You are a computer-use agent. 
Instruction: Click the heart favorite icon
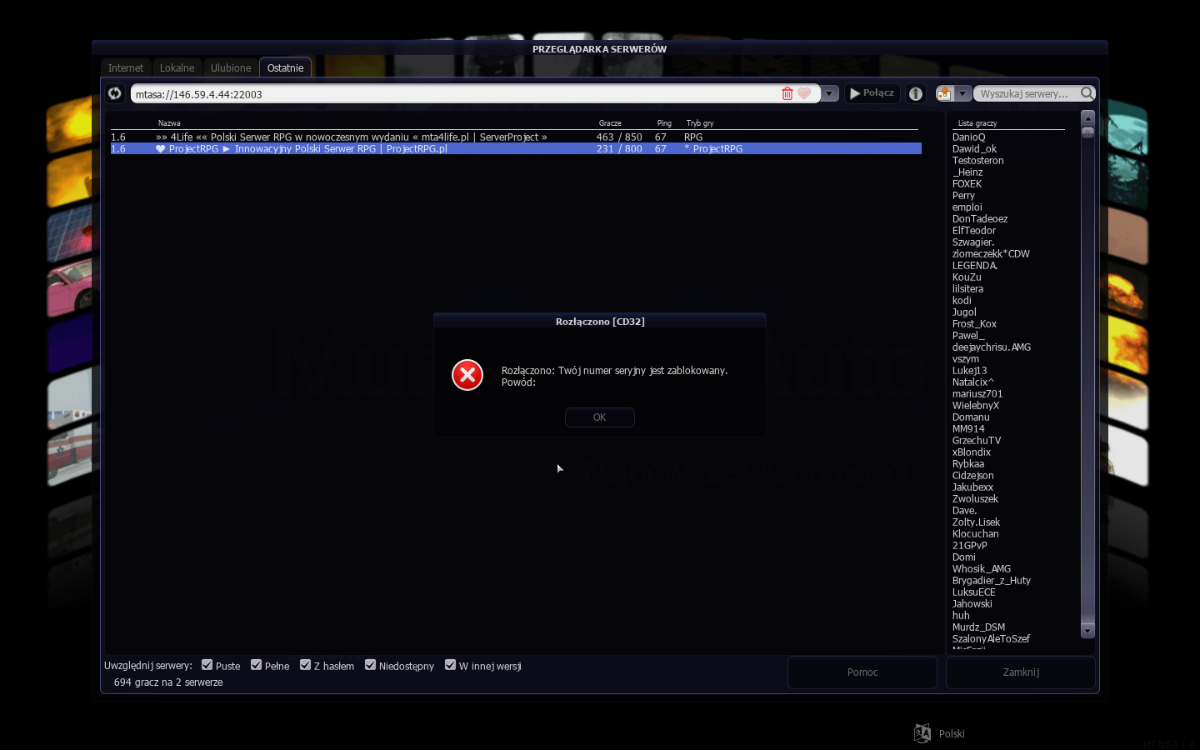[x=804, y=94]
